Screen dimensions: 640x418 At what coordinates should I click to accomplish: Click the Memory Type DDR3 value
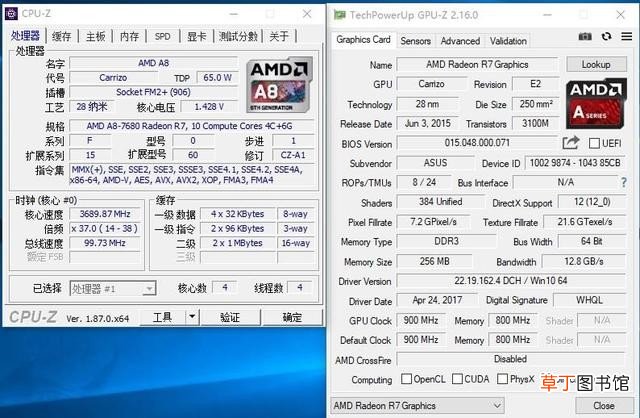pos(446,241)
